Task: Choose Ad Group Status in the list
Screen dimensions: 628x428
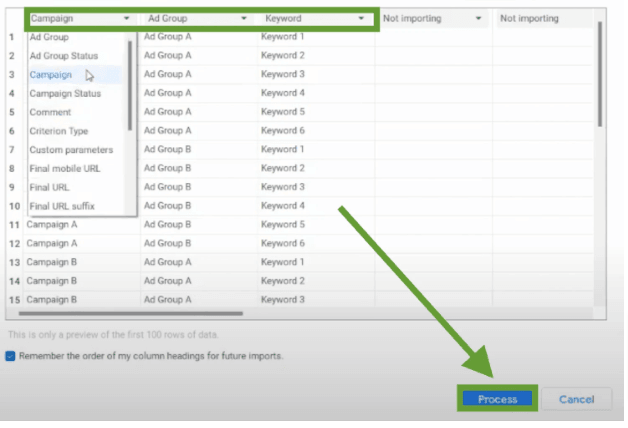Action: click(64, 56)
